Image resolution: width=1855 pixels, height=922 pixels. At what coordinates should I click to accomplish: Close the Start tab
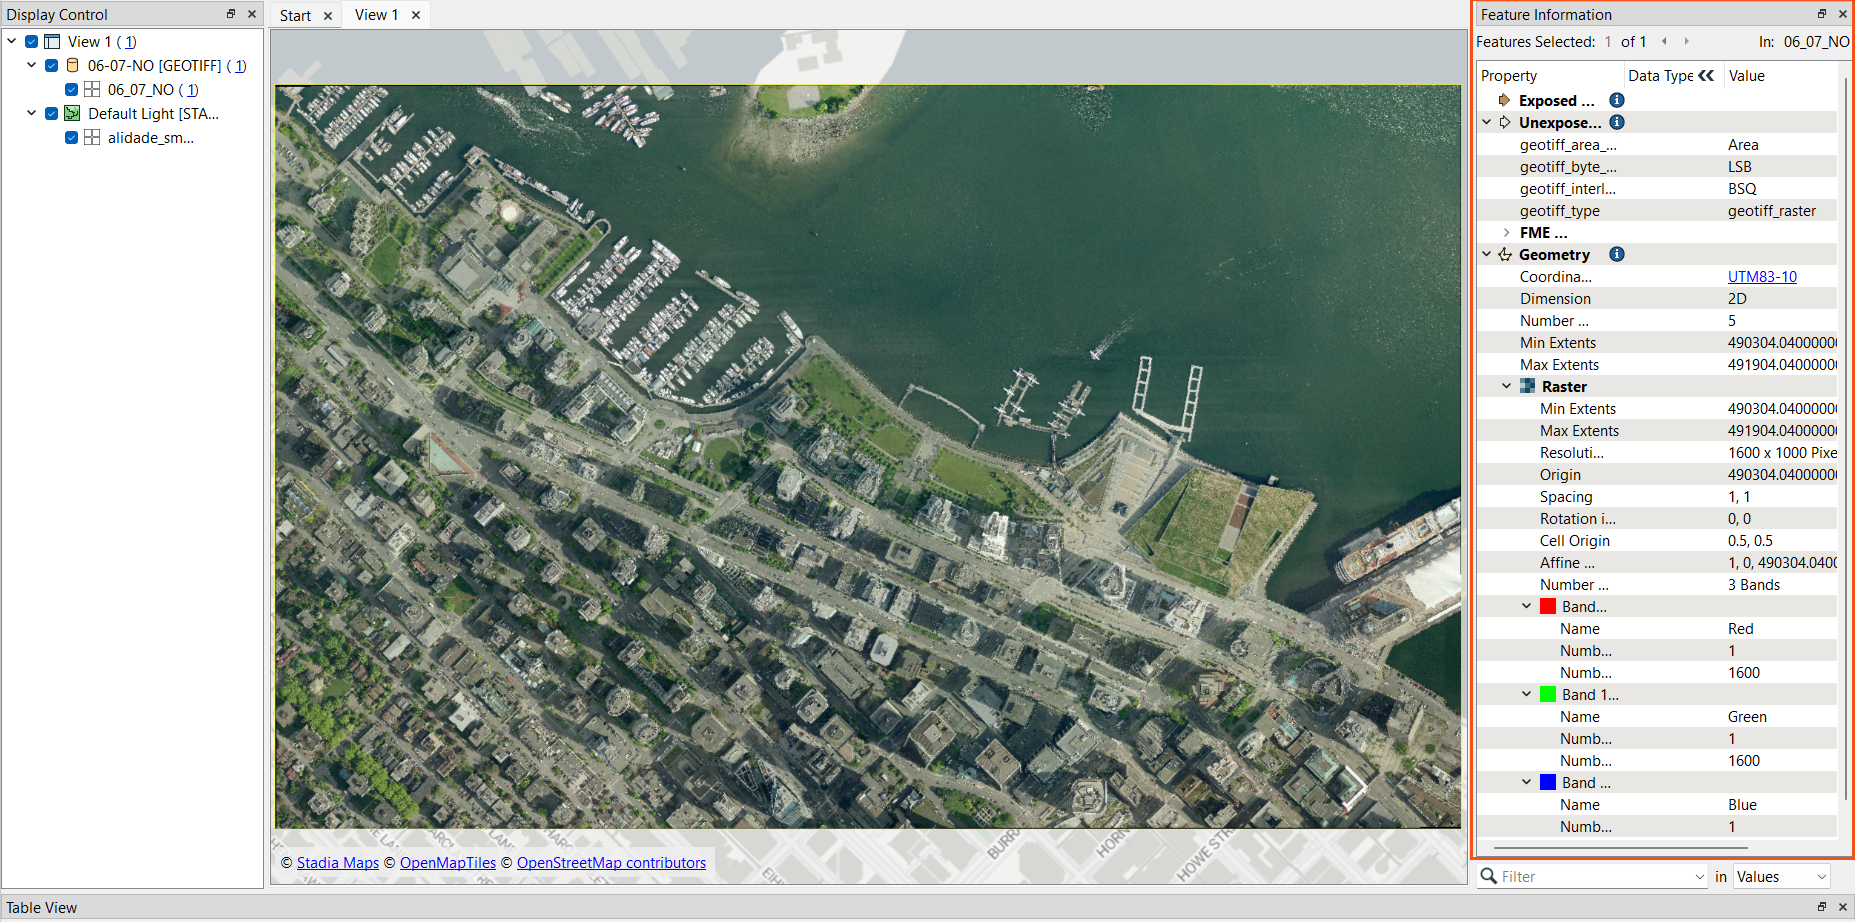[327, 16]
